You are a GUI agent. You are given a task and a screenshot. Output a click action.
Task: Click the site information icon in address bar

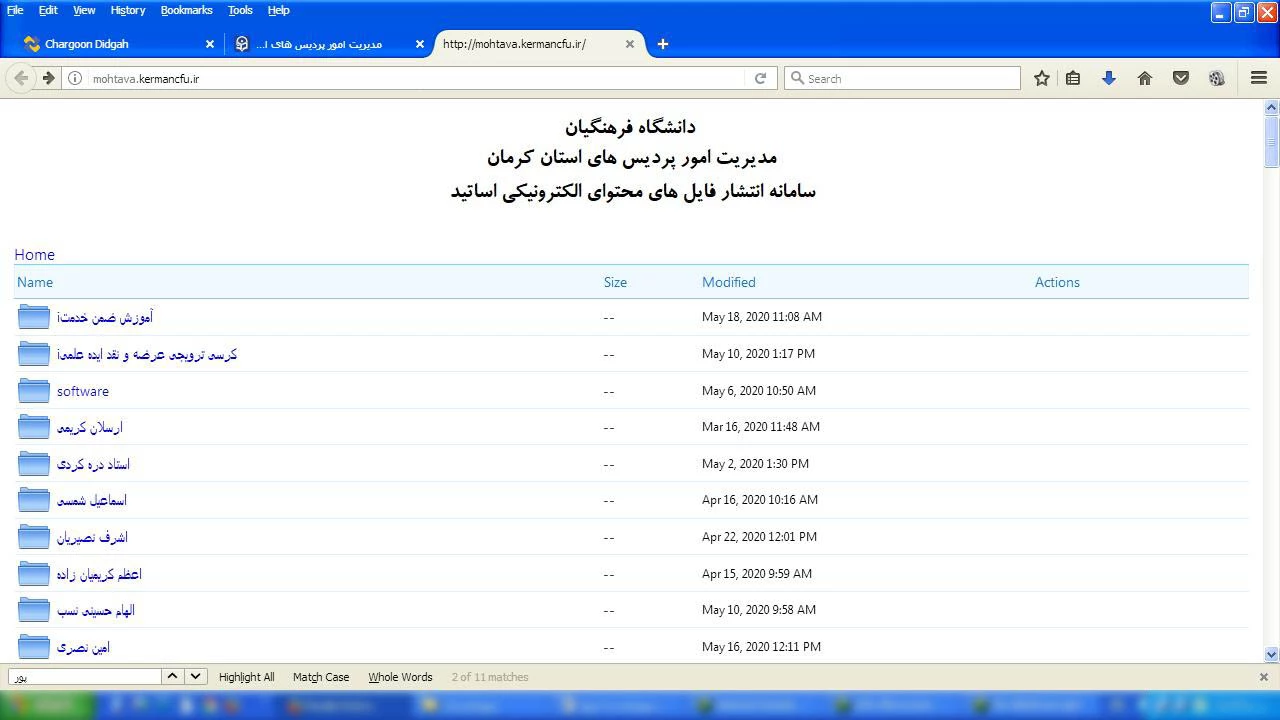75,78
